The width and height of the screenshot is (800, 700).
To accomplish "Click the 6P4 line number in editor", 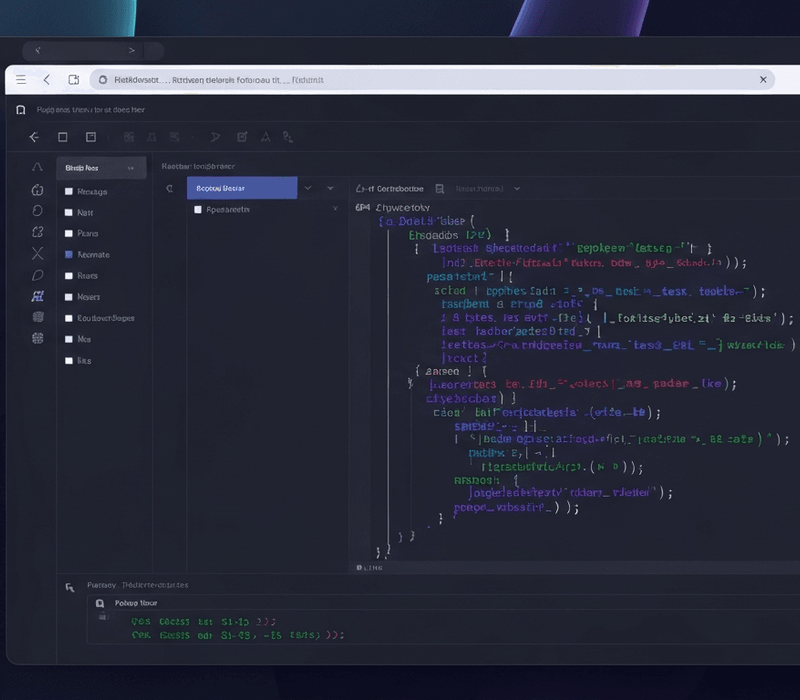I will [x=363, y=207].
